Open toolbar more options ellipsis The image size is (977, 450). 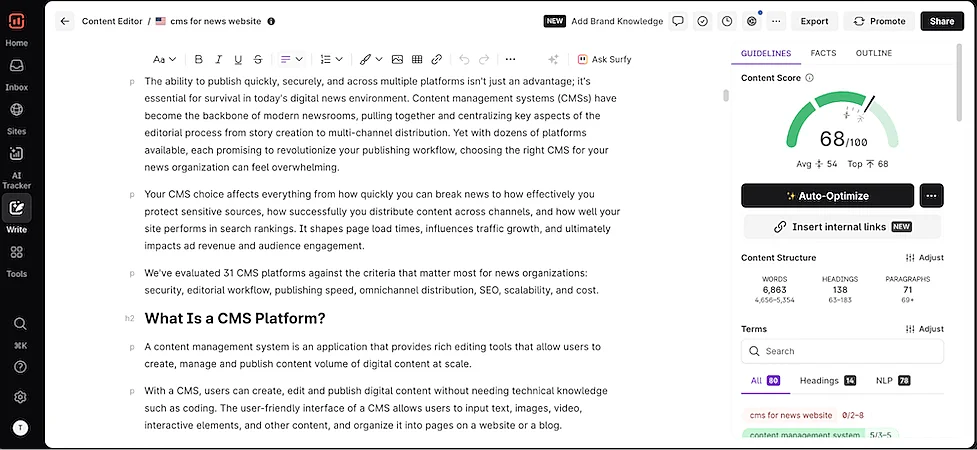pos(510,59)
